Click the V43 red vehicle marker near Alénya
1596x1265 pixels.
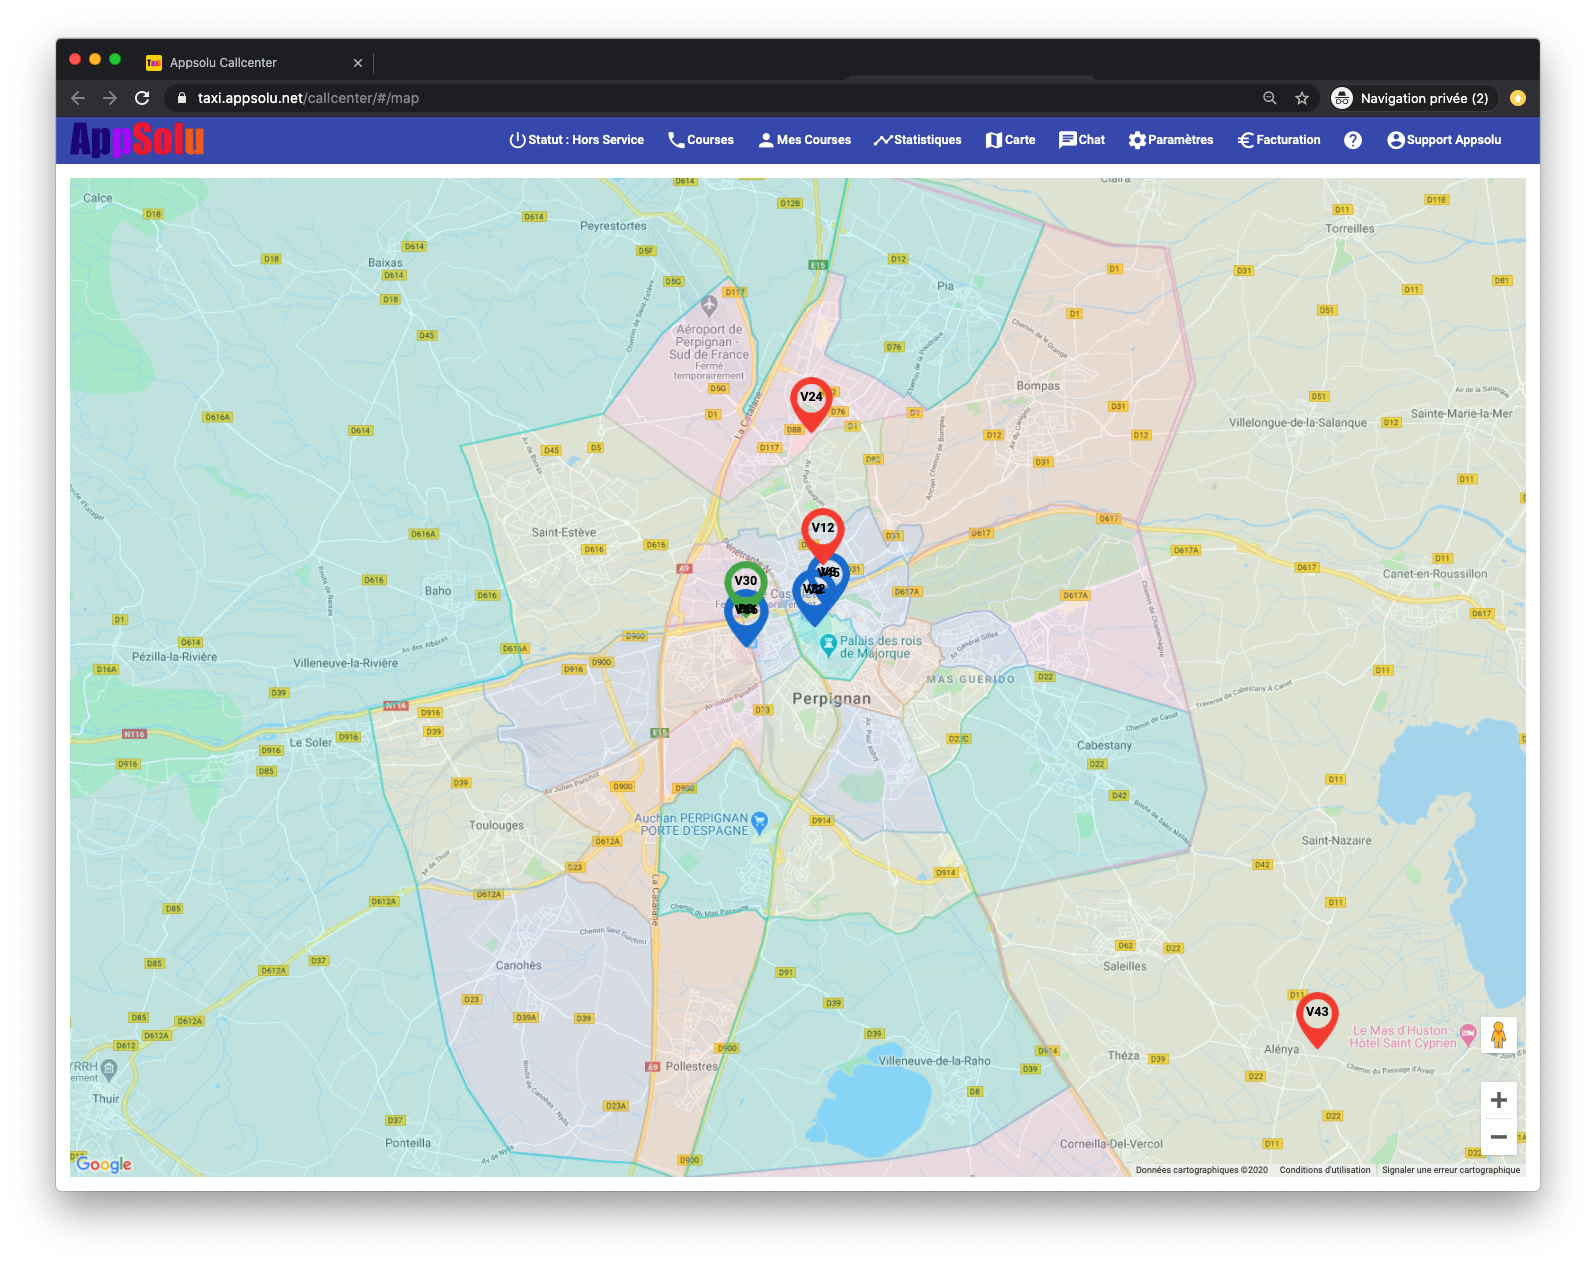click(x=1317, y=1018)
